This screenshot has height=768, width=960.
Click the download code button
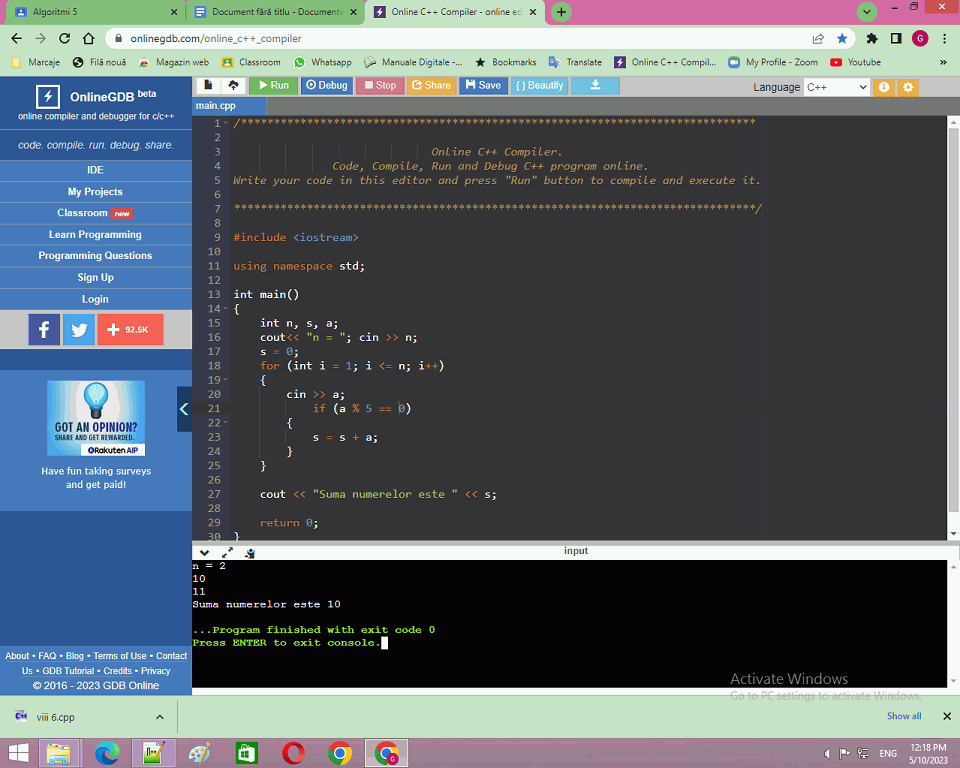point(596,86)
